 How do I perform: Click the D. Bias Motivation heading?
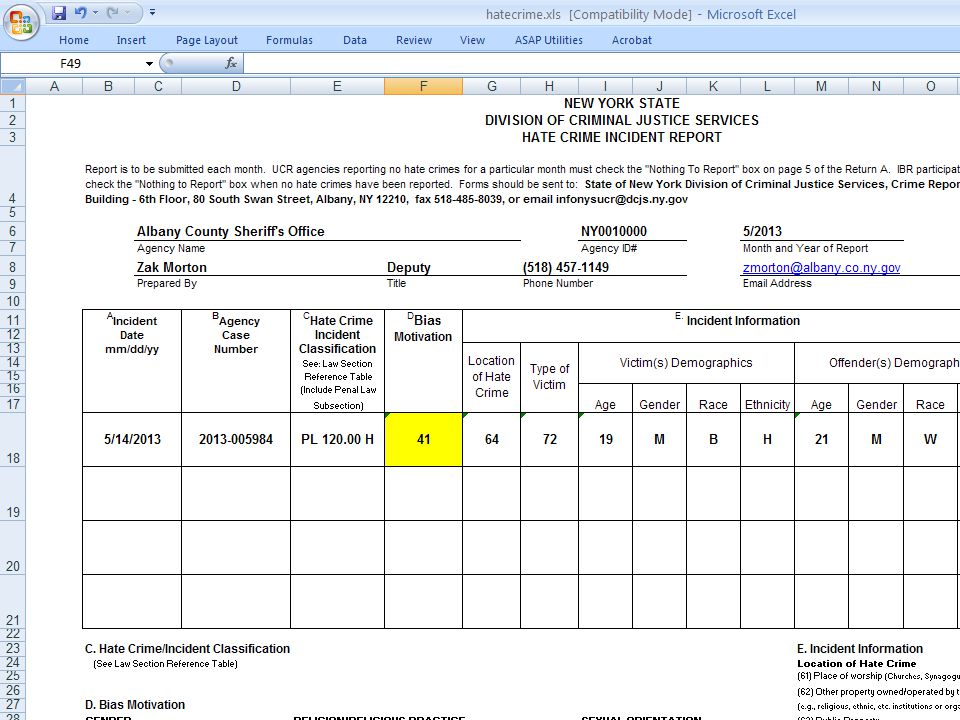click(x=135, y=705)
